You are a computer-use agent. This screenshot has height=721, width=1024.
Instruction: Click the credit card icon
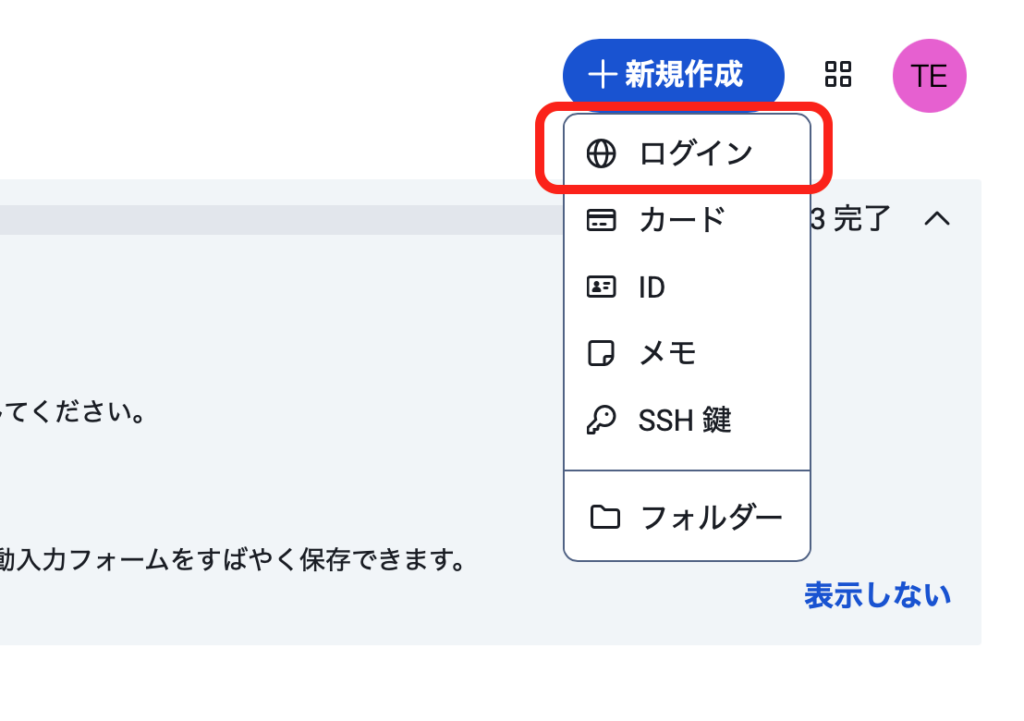601,220
